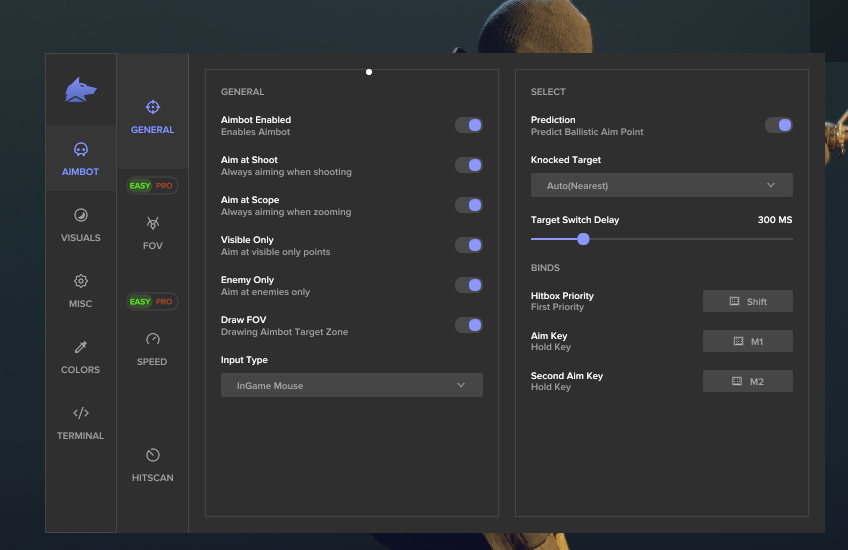This screenshot has width=848, height=550.
Task: Disable the Draw FOV toggle
Action: [469, 325]
